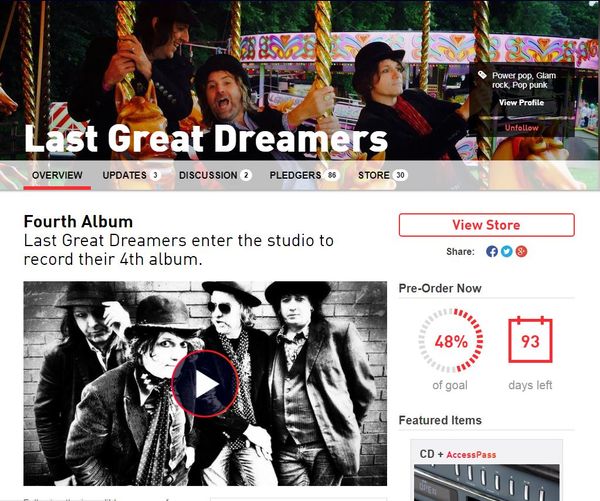Click the days left calendar icon
600x501 pixels.
coord(530,340)
